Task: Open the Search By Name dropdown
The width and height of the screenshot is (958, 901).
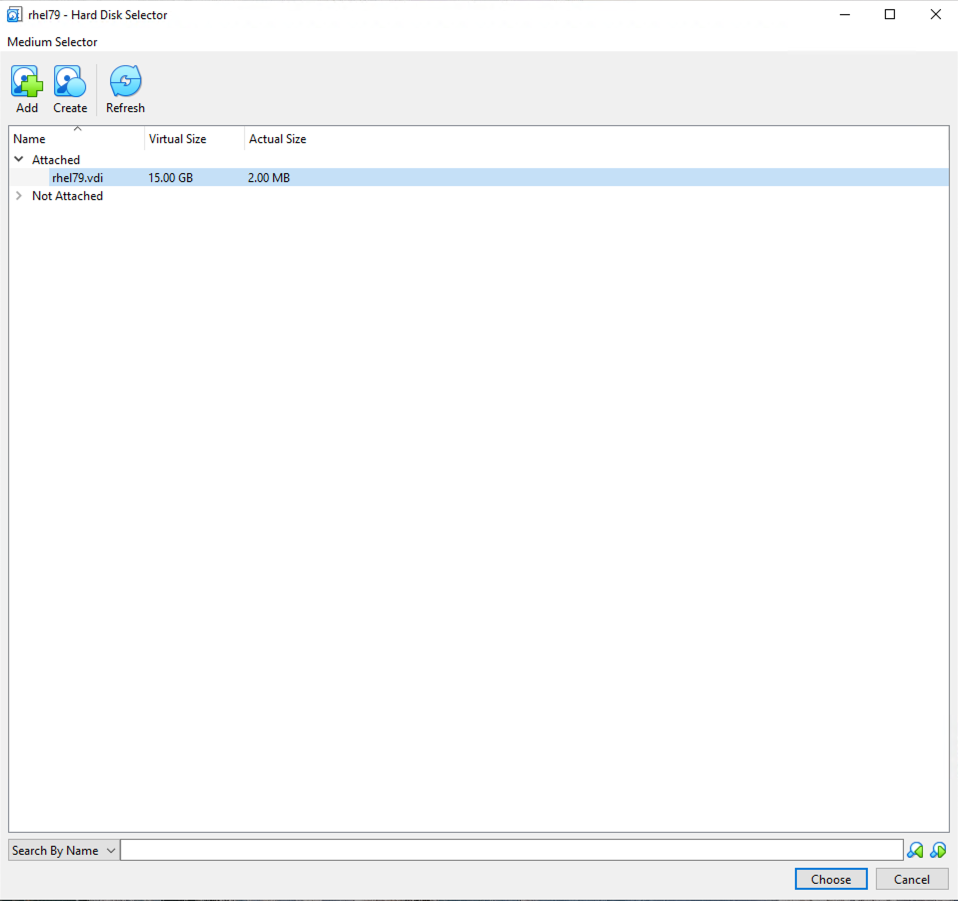Action: click(x=63, y=850)
